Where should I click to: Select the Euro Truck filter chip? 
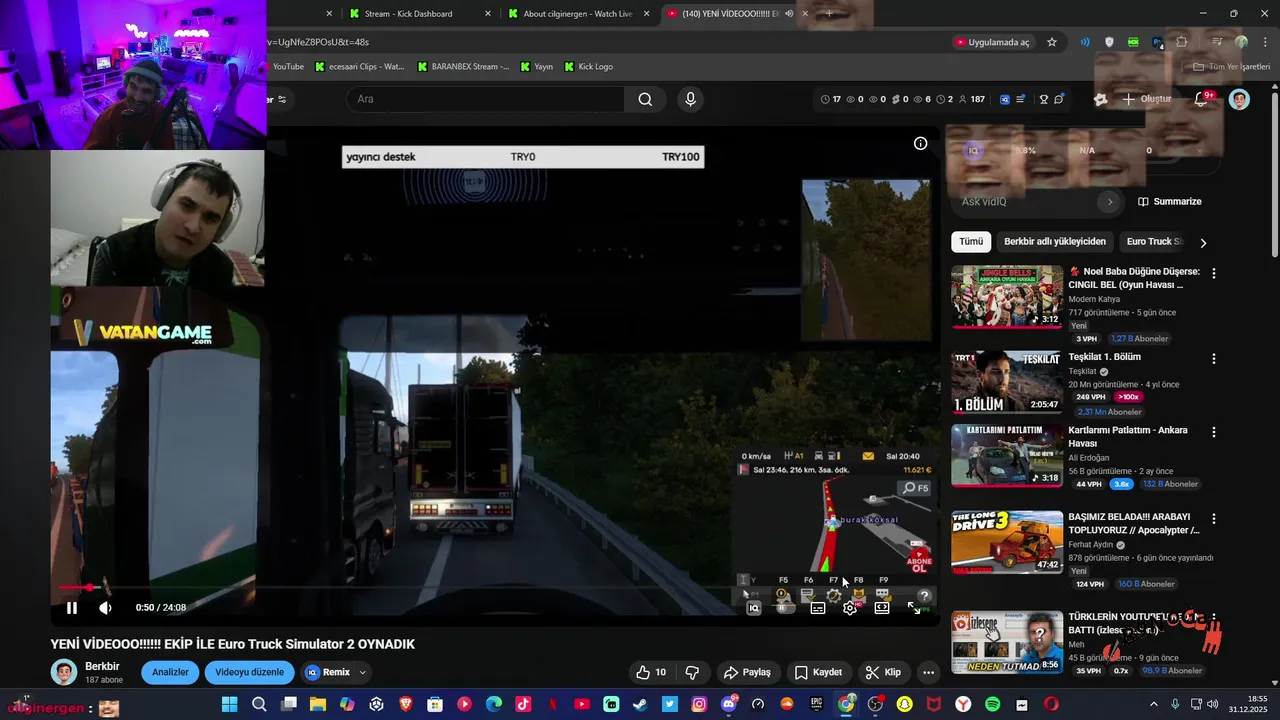pos(1152,241)
